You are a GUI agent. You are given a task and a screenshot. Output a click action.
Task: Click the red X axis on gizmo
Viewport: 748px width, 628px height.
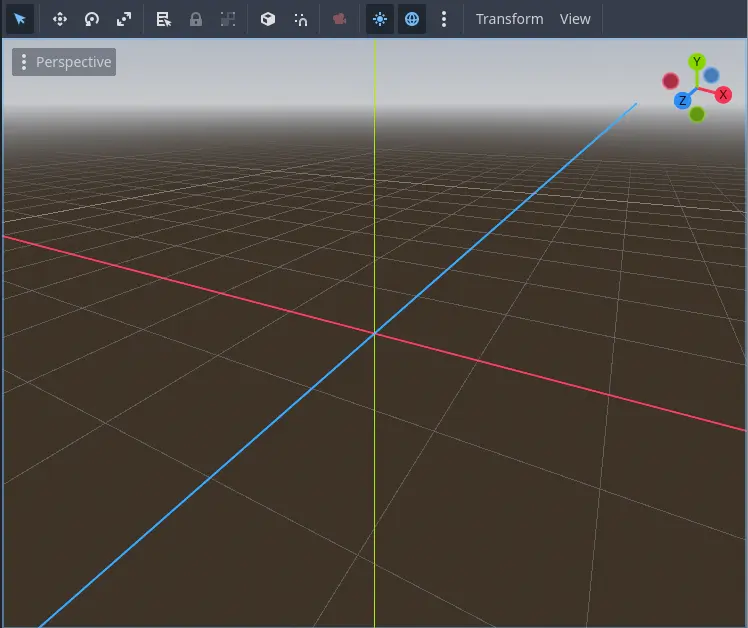click(x=724, y=94)
